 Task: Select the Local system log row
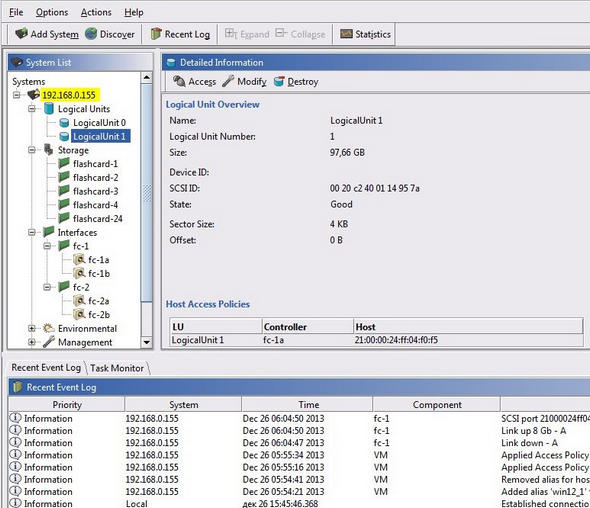(x=299, y=503)
